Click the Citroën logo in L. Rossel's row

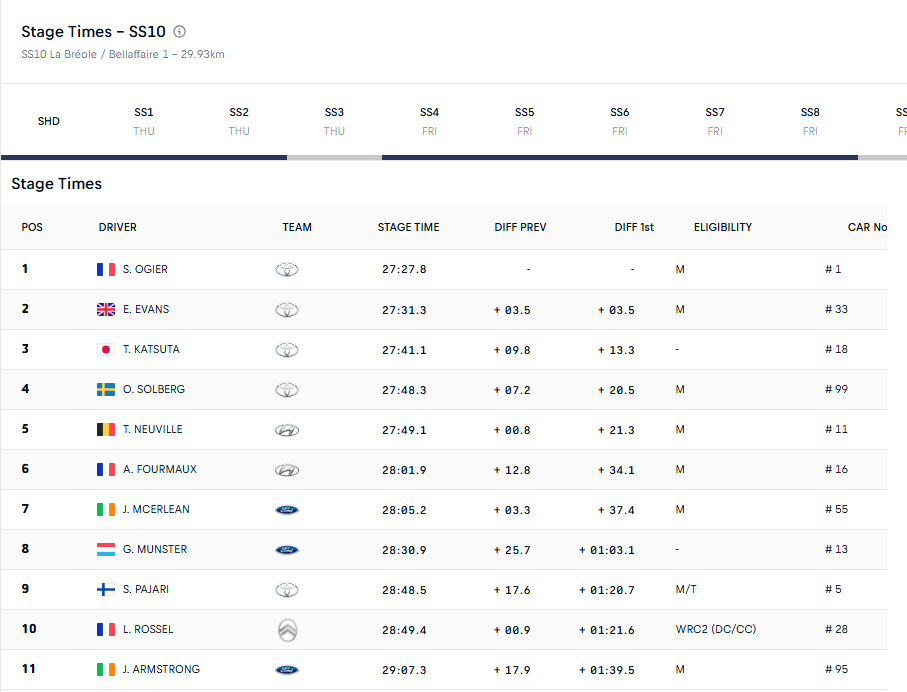point(287,630)
